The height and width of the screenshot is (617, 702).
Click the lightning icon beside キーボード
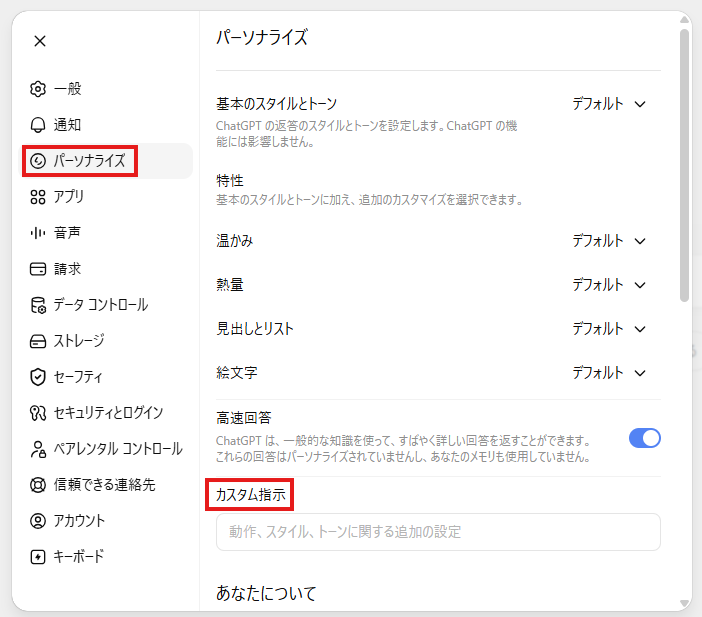(x=38, y=557)
